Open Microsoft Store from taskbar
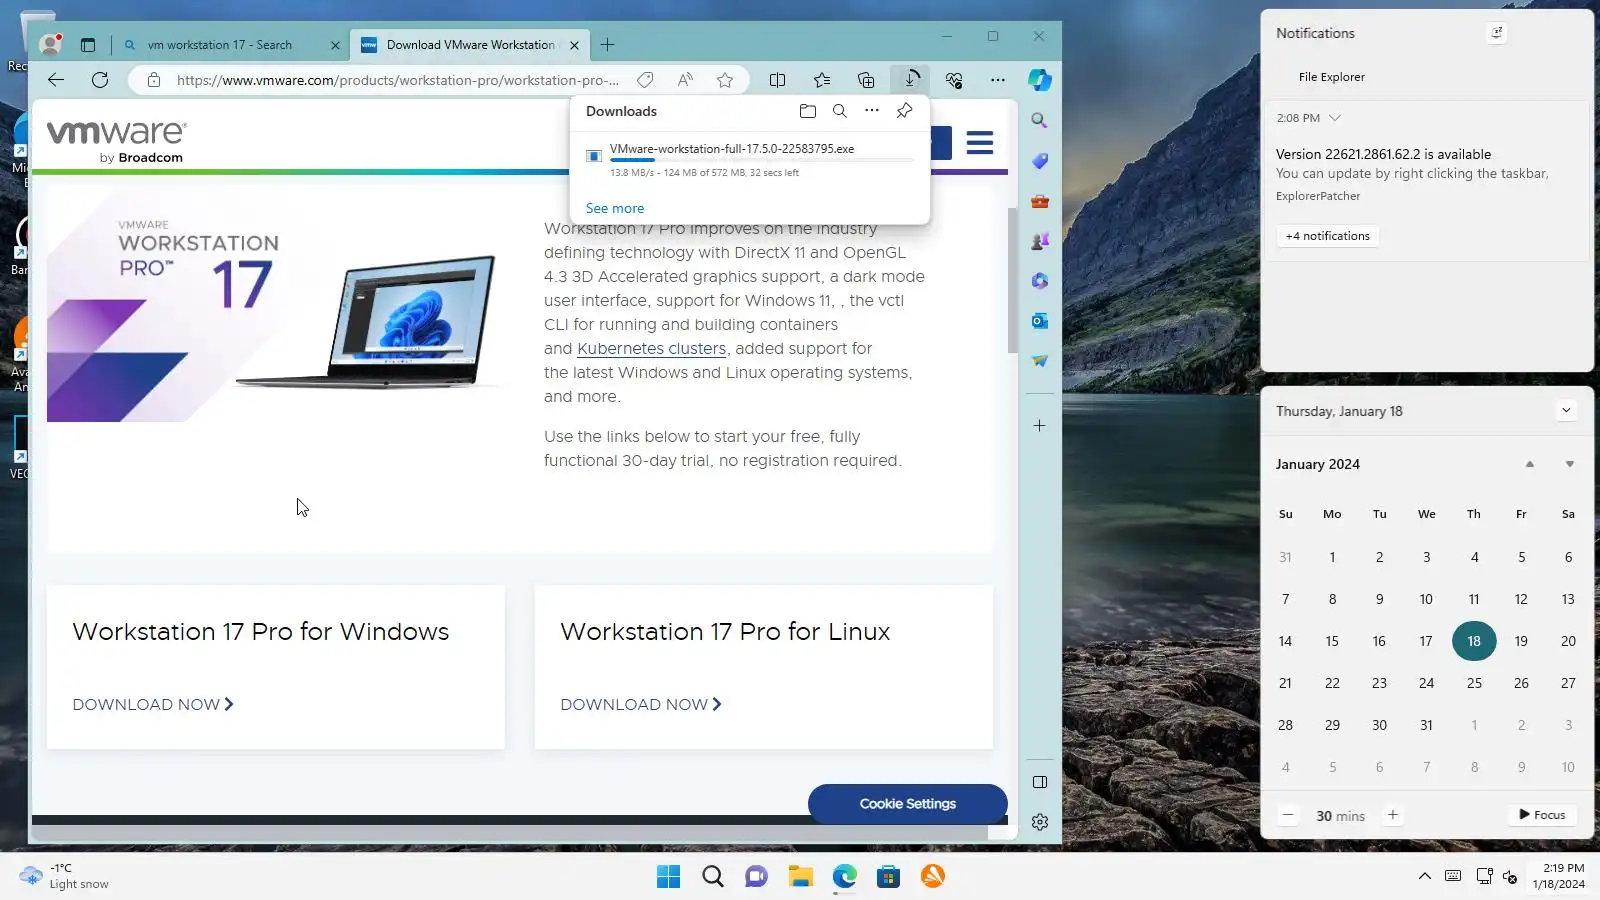Viewport: 1600px width, 900px height. (888, 877)
